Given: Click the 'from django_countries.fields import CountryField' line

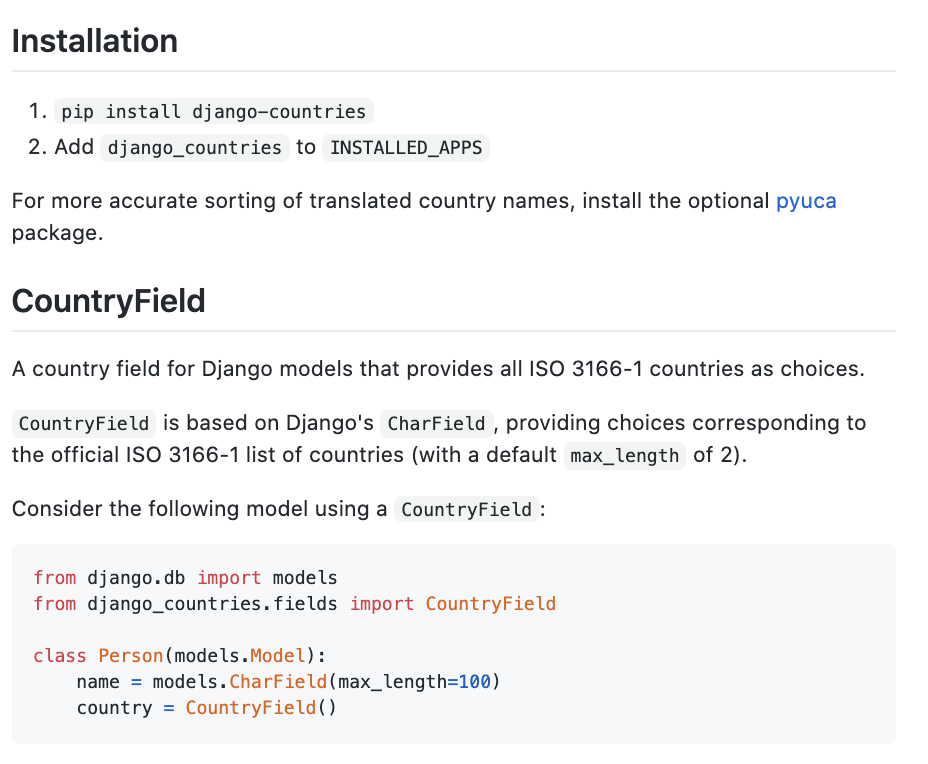Looking at the screenshot, I should [295, 604].
